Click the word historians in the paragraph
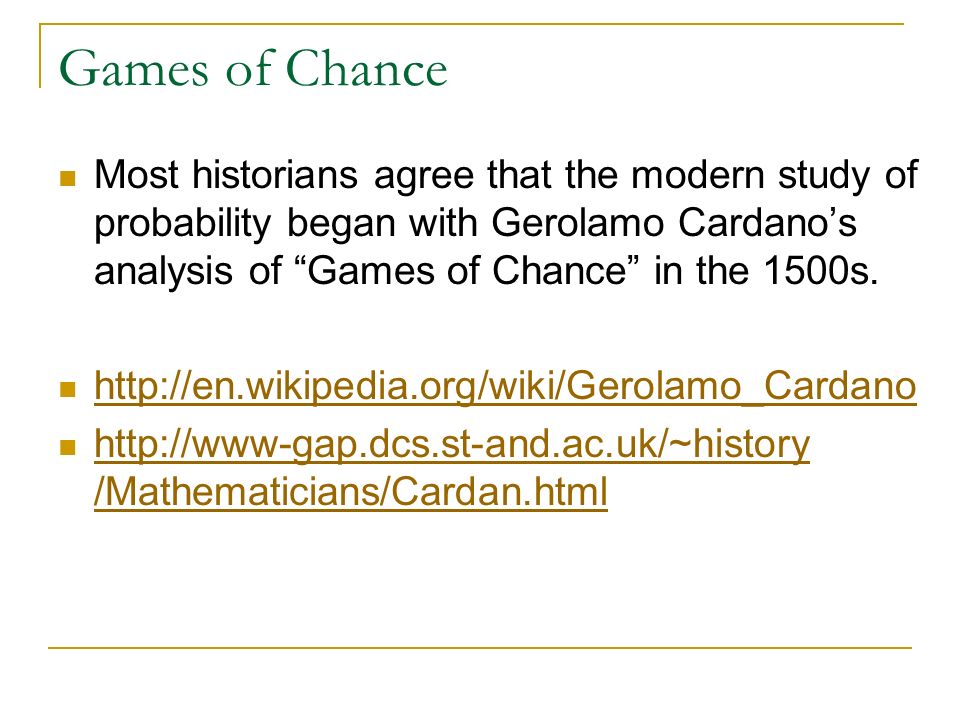This screenshot has width=960, height=720. 275,174
